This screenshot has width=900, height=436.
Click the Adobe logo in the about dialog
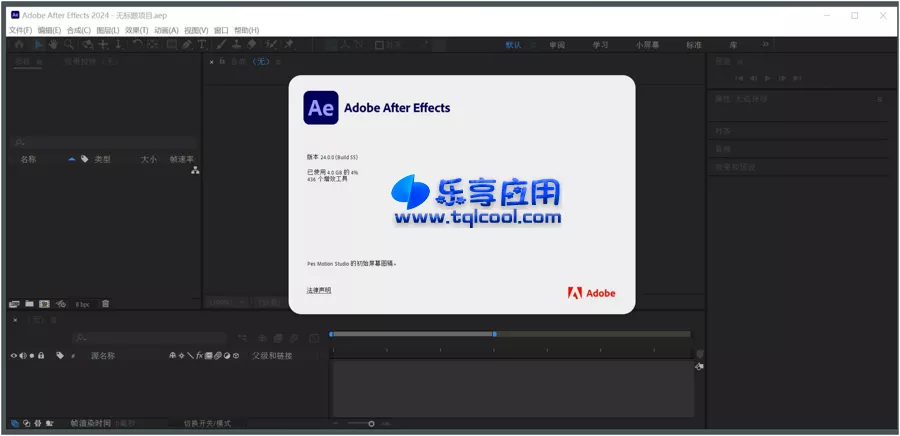[592, 293]
